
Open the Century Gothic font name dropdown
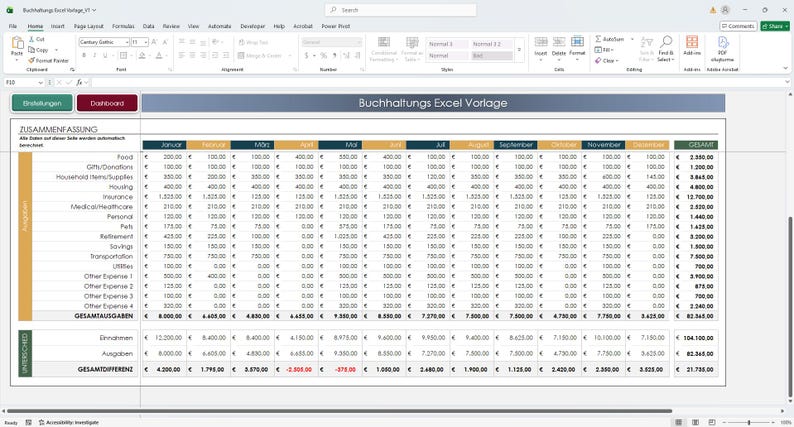pos(127,42)
